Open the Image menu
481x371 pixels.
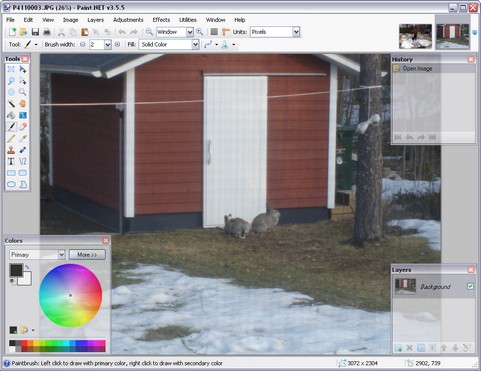click(x=70, y=20)
